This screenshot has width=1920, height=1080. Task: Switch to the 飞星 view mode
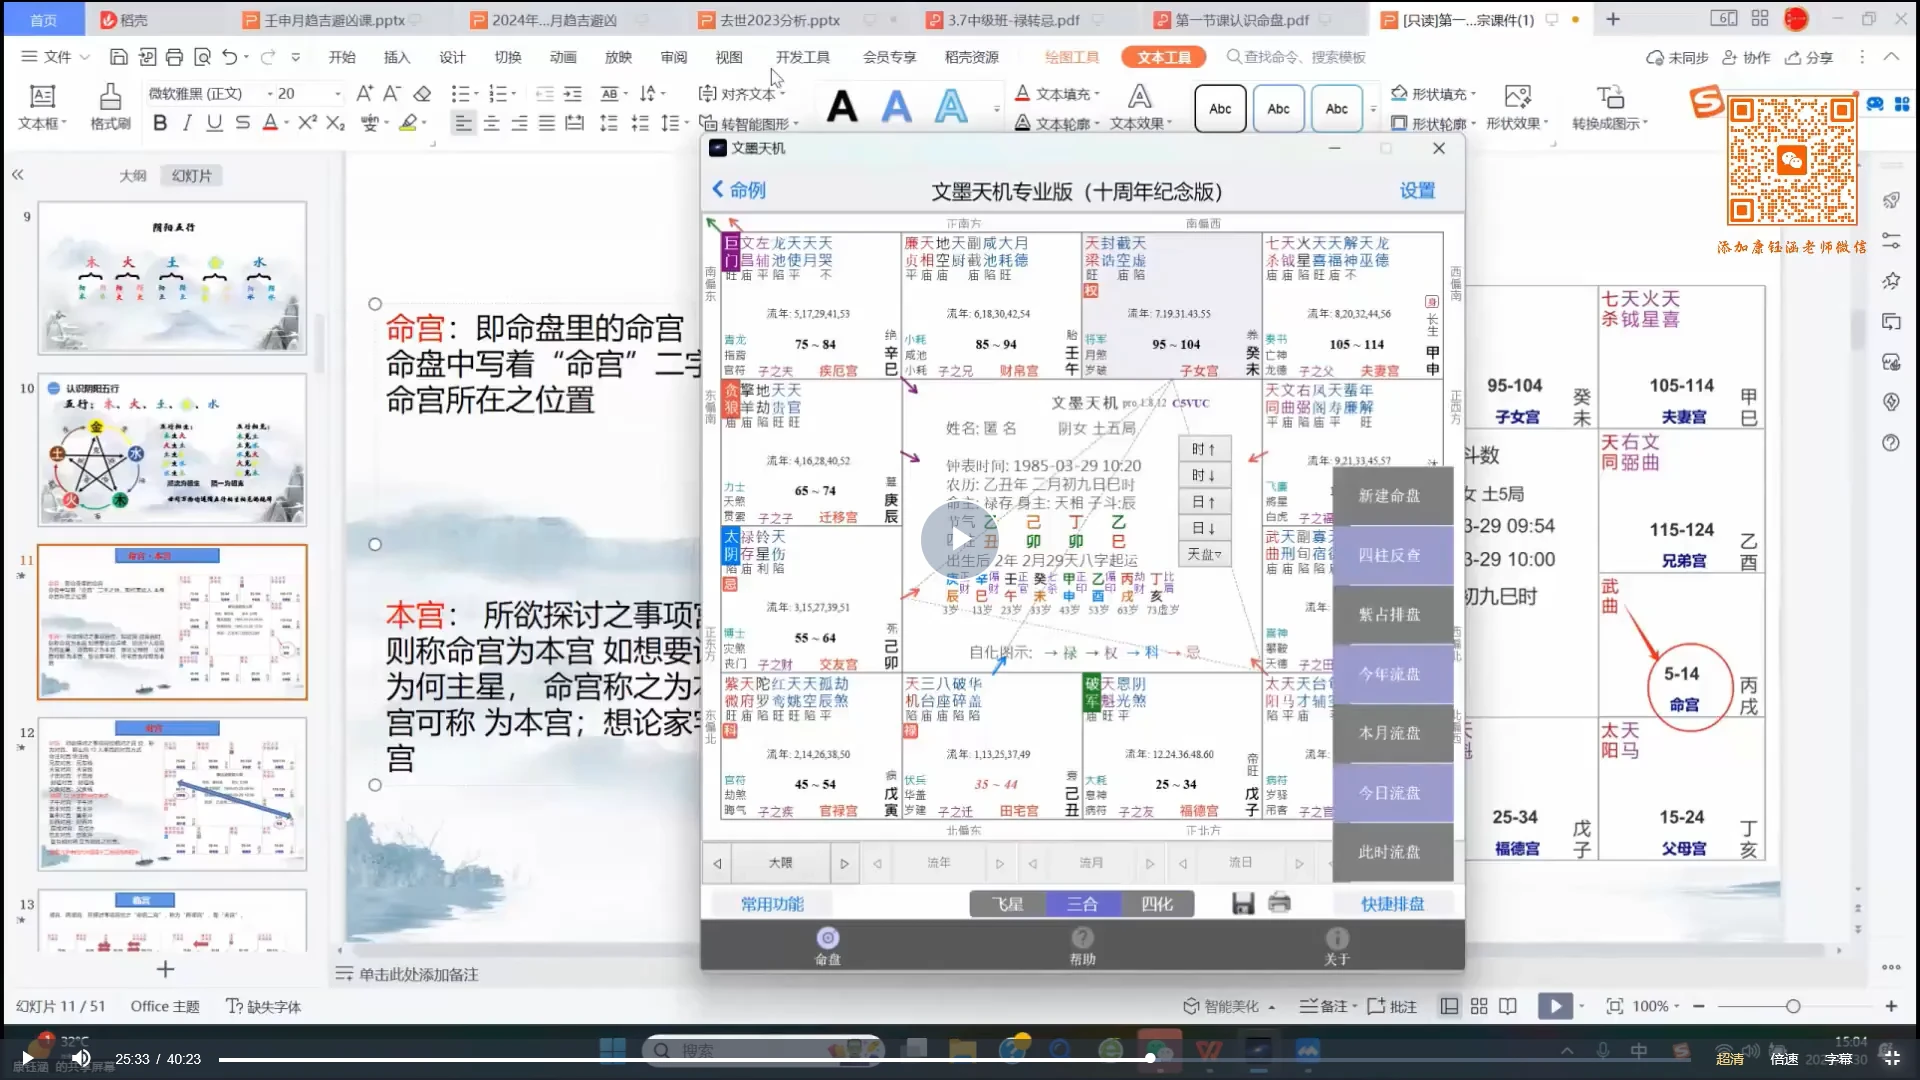pos(1007,904)
